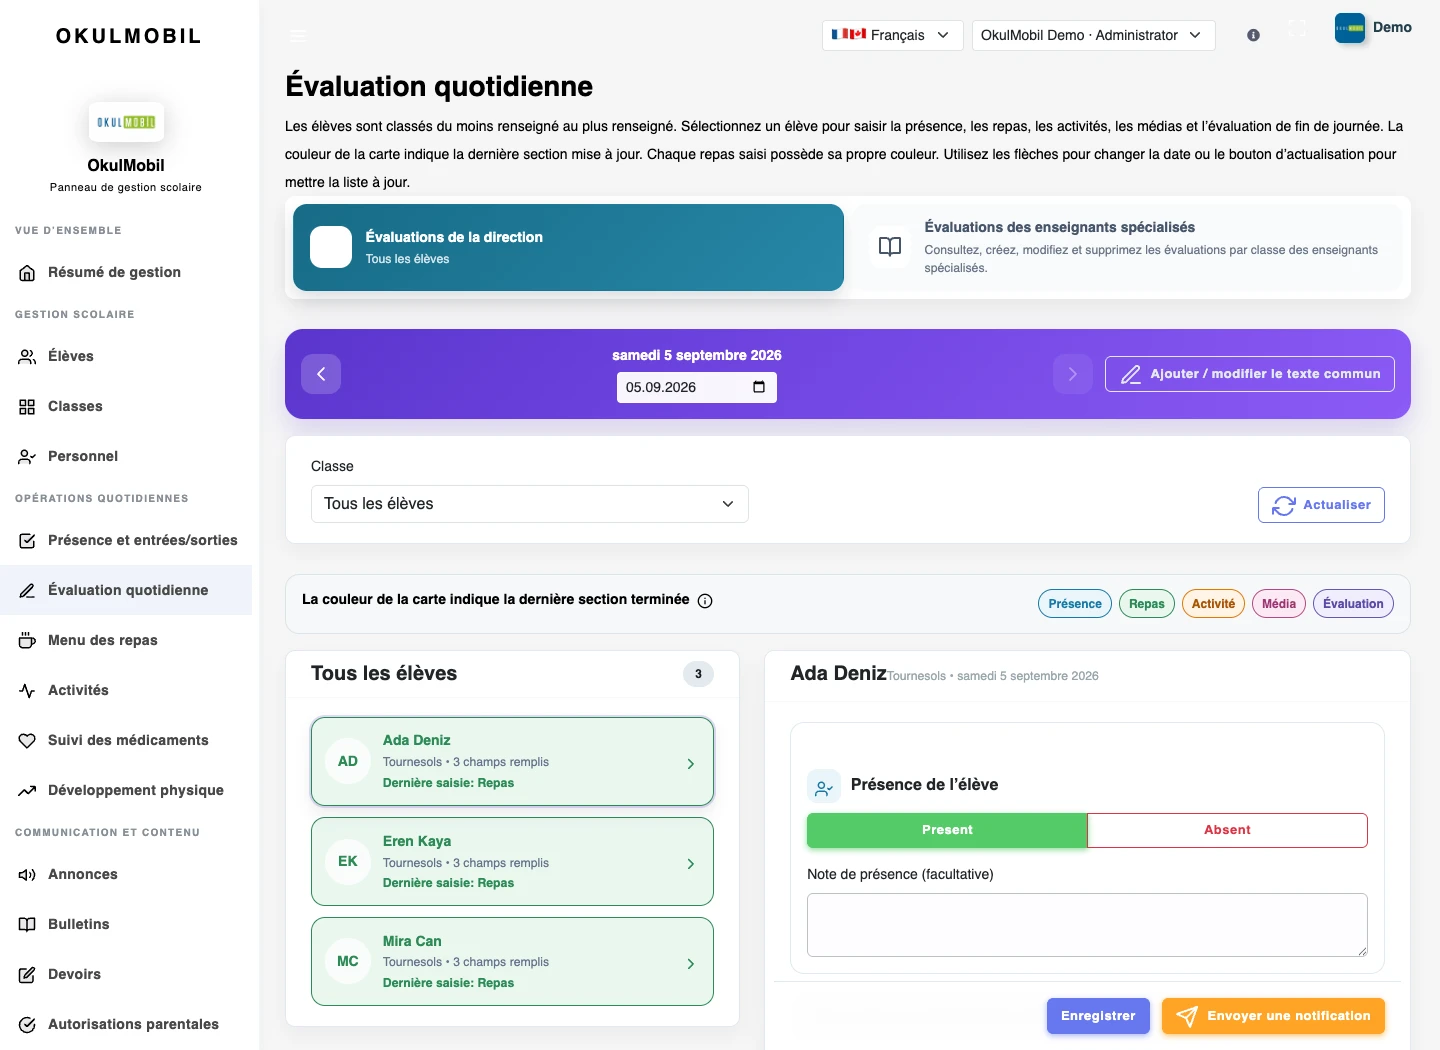Image resolution: width=1440 pixels, height=1050 pixels.
Task: Open Mira Can card chevron
Action: pos(690,964)
